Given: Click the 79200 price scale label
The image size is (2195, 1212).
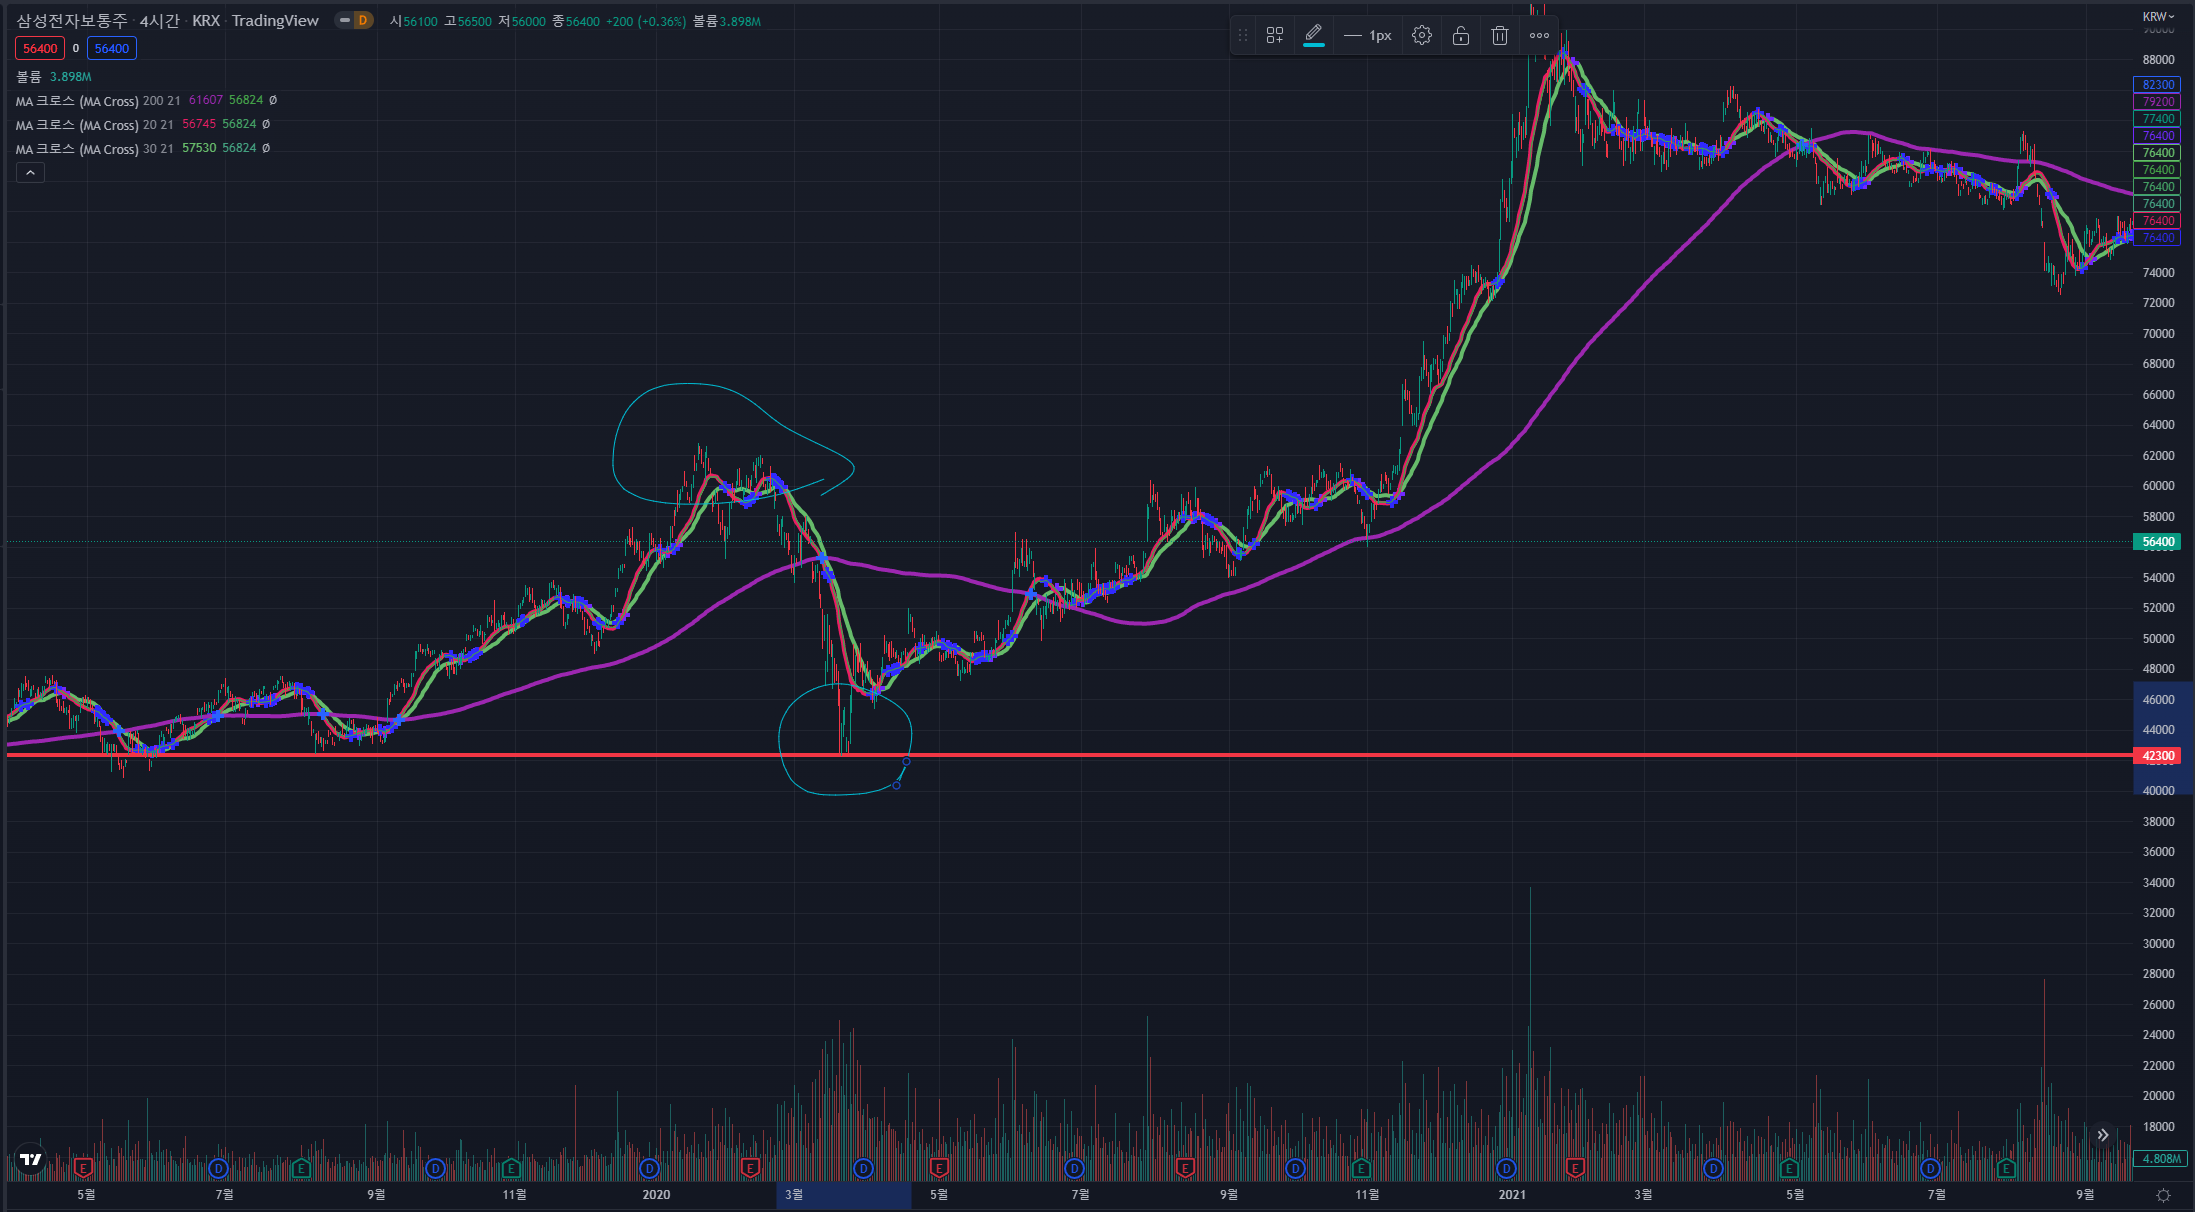Looking at the screenshot, I should click(2158, 102).
